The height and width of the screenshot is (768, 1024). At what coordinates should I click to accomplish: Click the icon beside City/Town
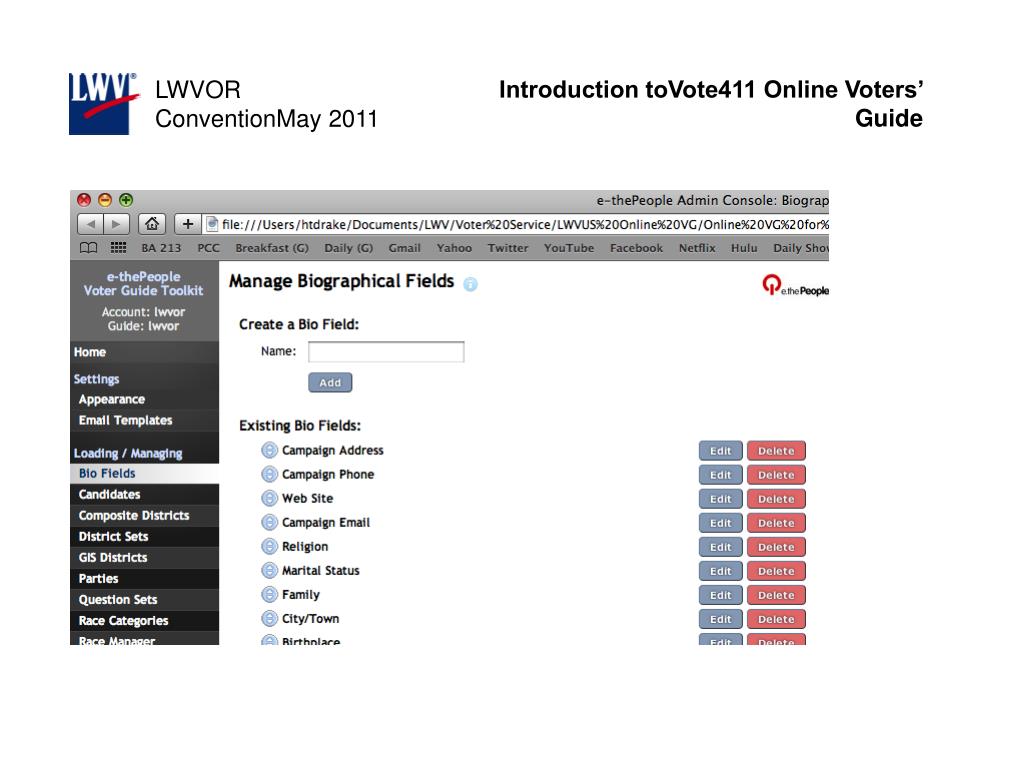point(269,618)
